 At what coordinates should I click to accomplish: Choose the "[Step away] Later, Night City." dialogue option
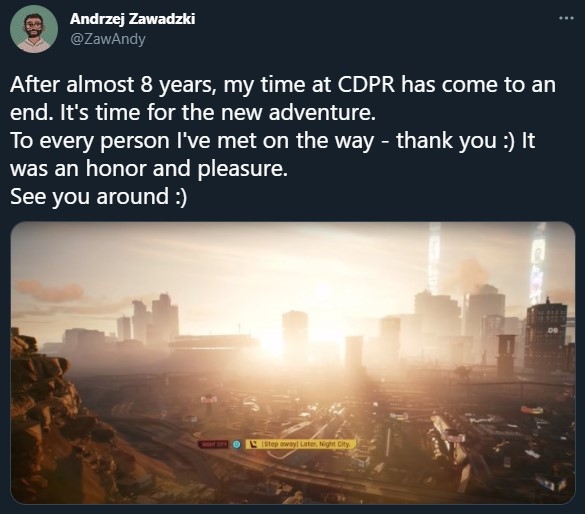coord(301,444)
